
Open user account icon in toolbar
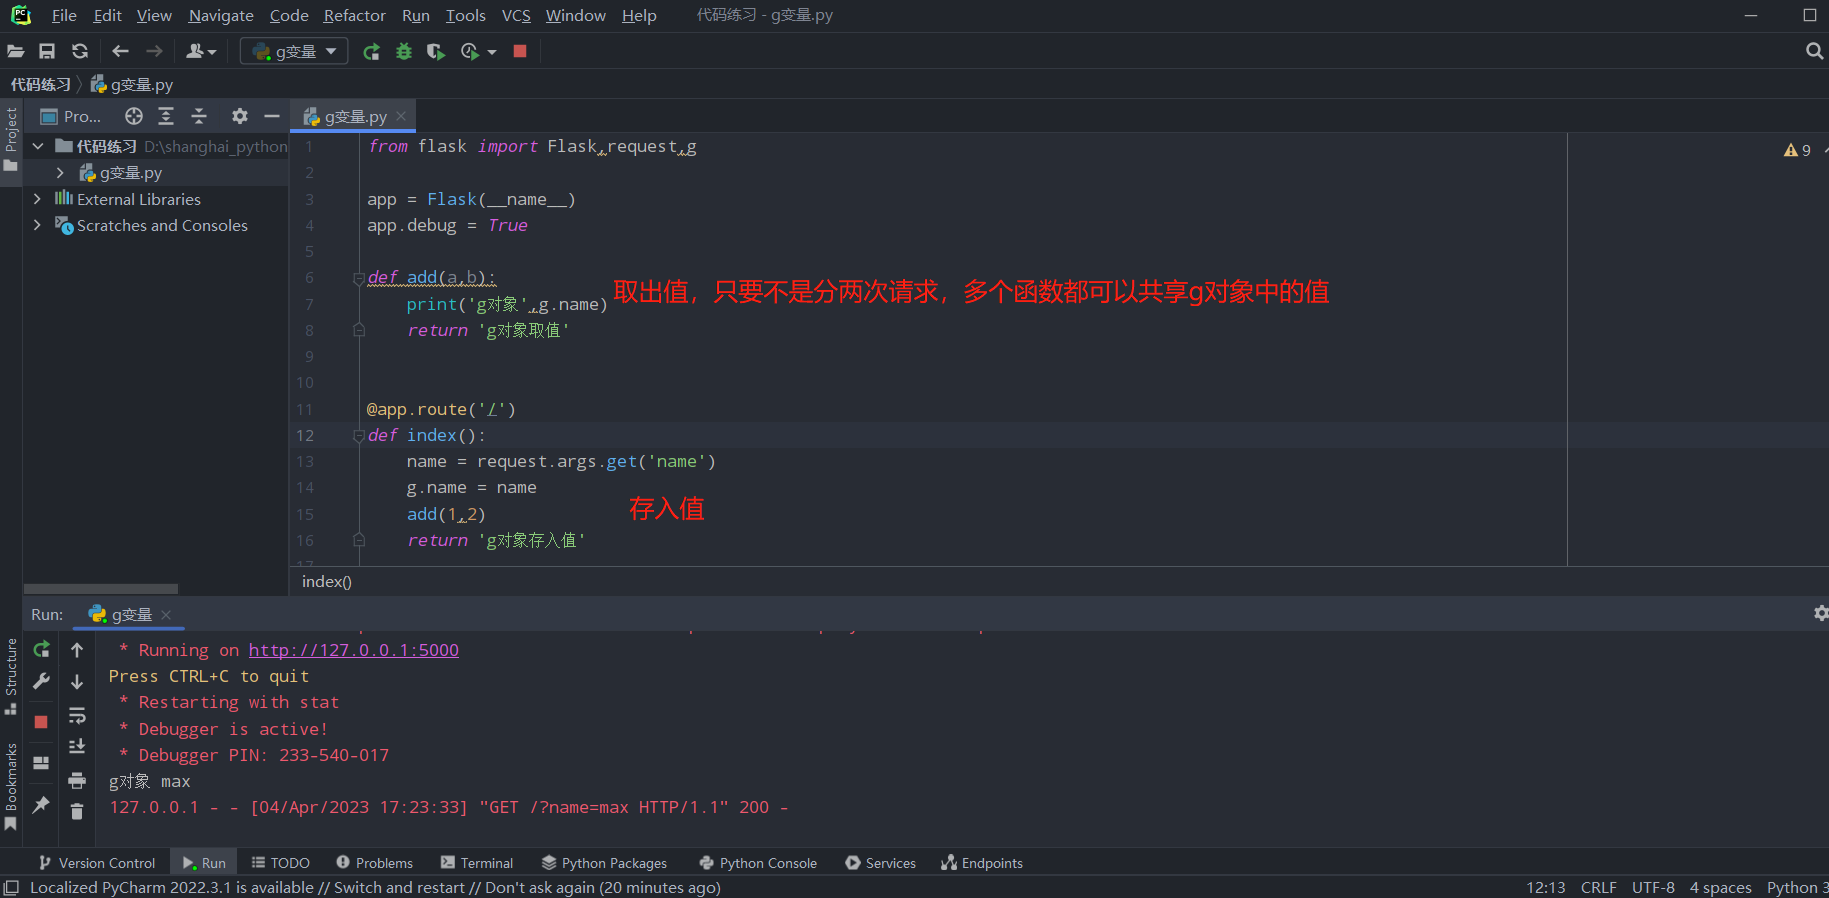click(x=201, y=51)
